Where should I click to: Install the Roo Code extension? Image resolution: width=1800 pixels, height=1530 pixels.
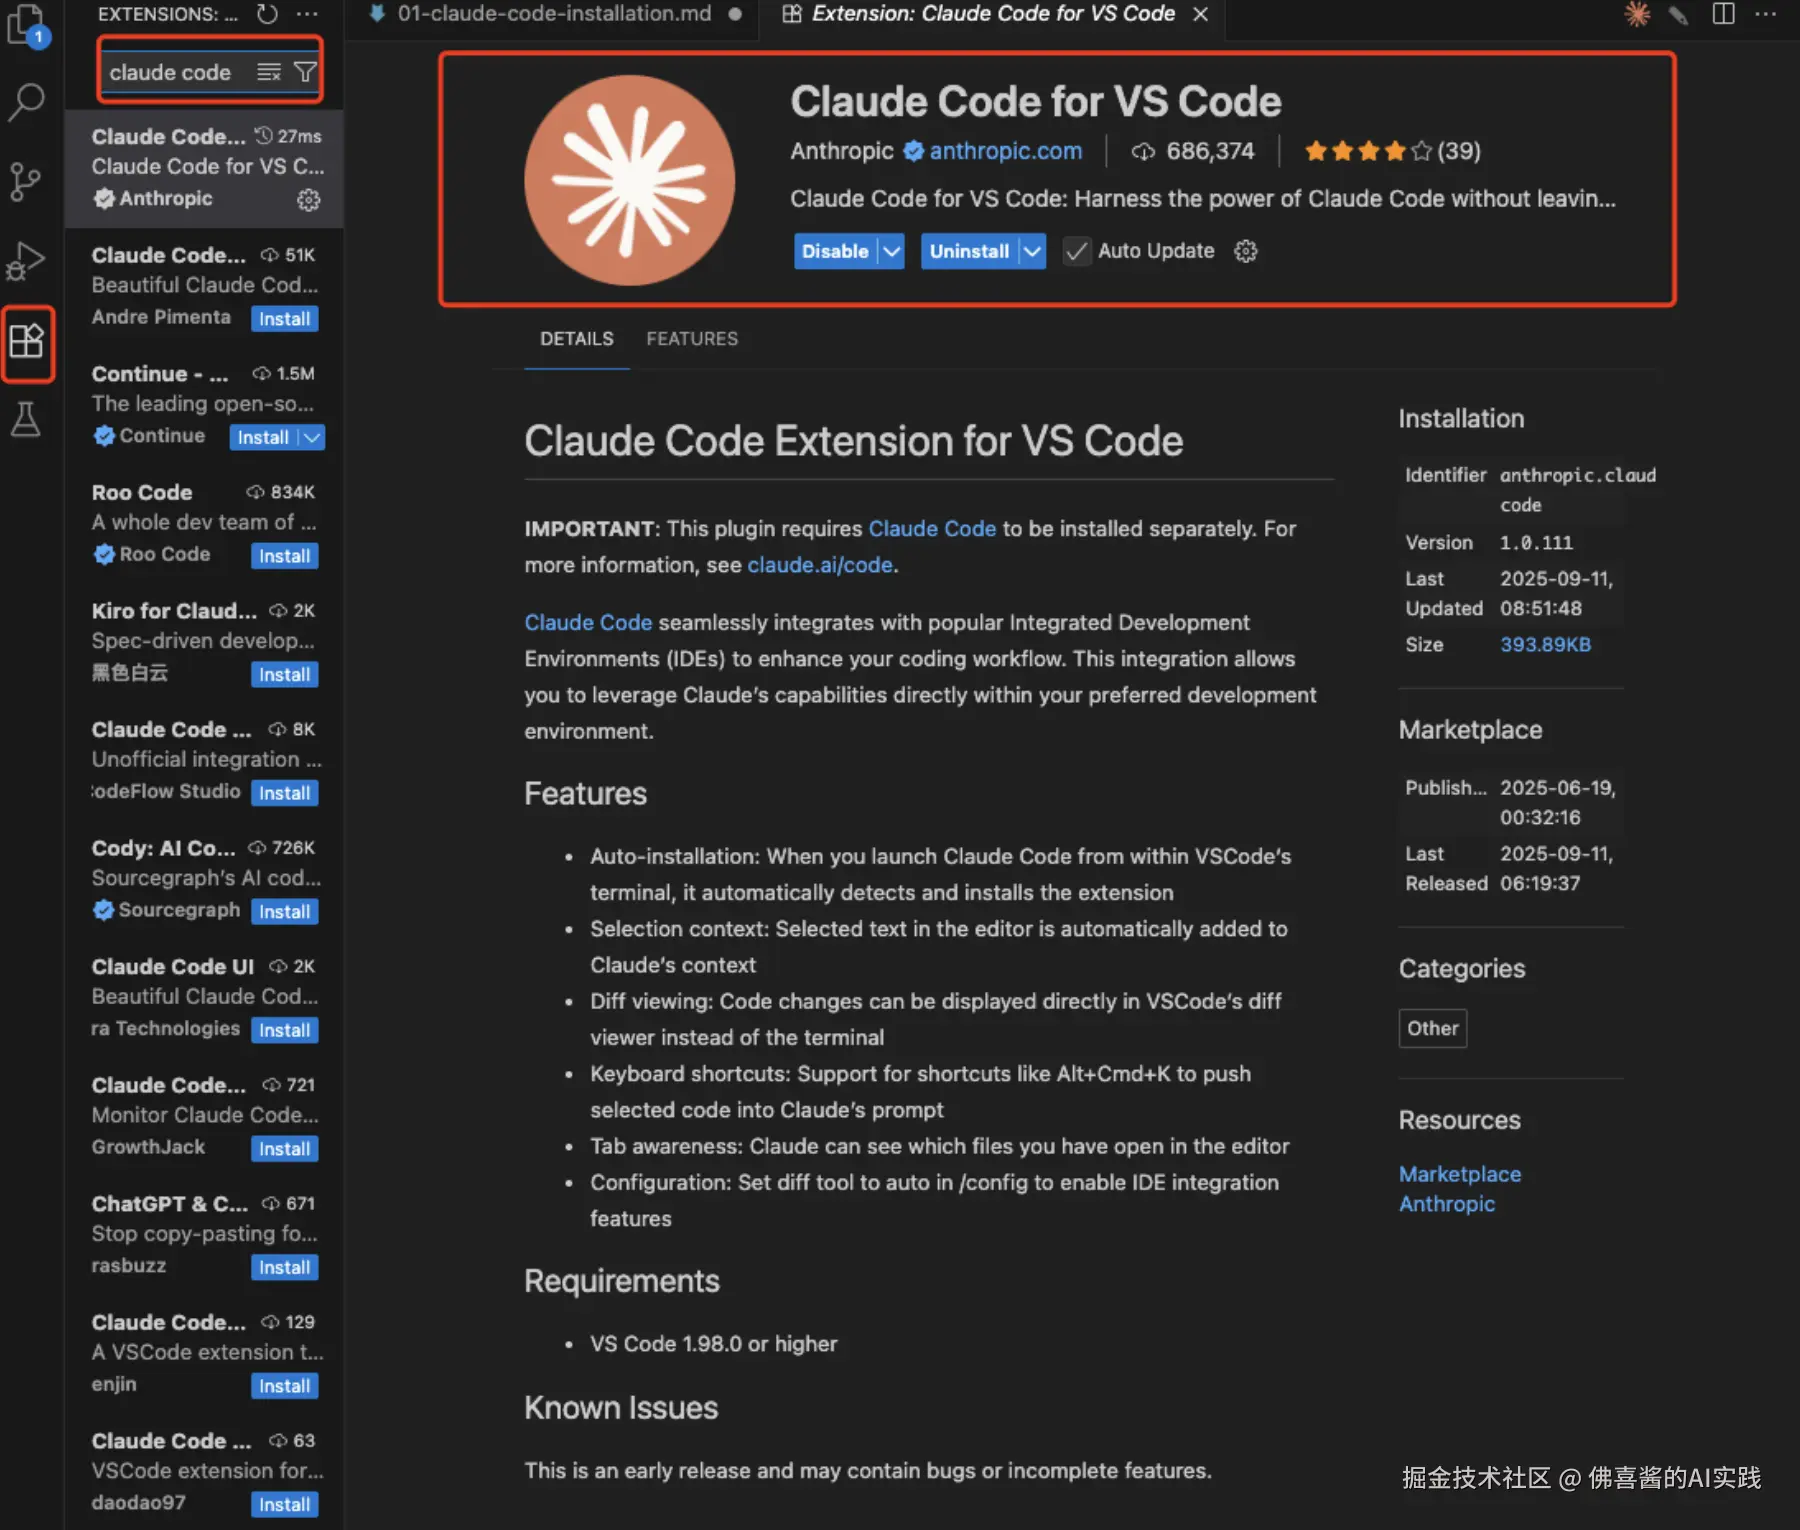click(x=285, y=556)
